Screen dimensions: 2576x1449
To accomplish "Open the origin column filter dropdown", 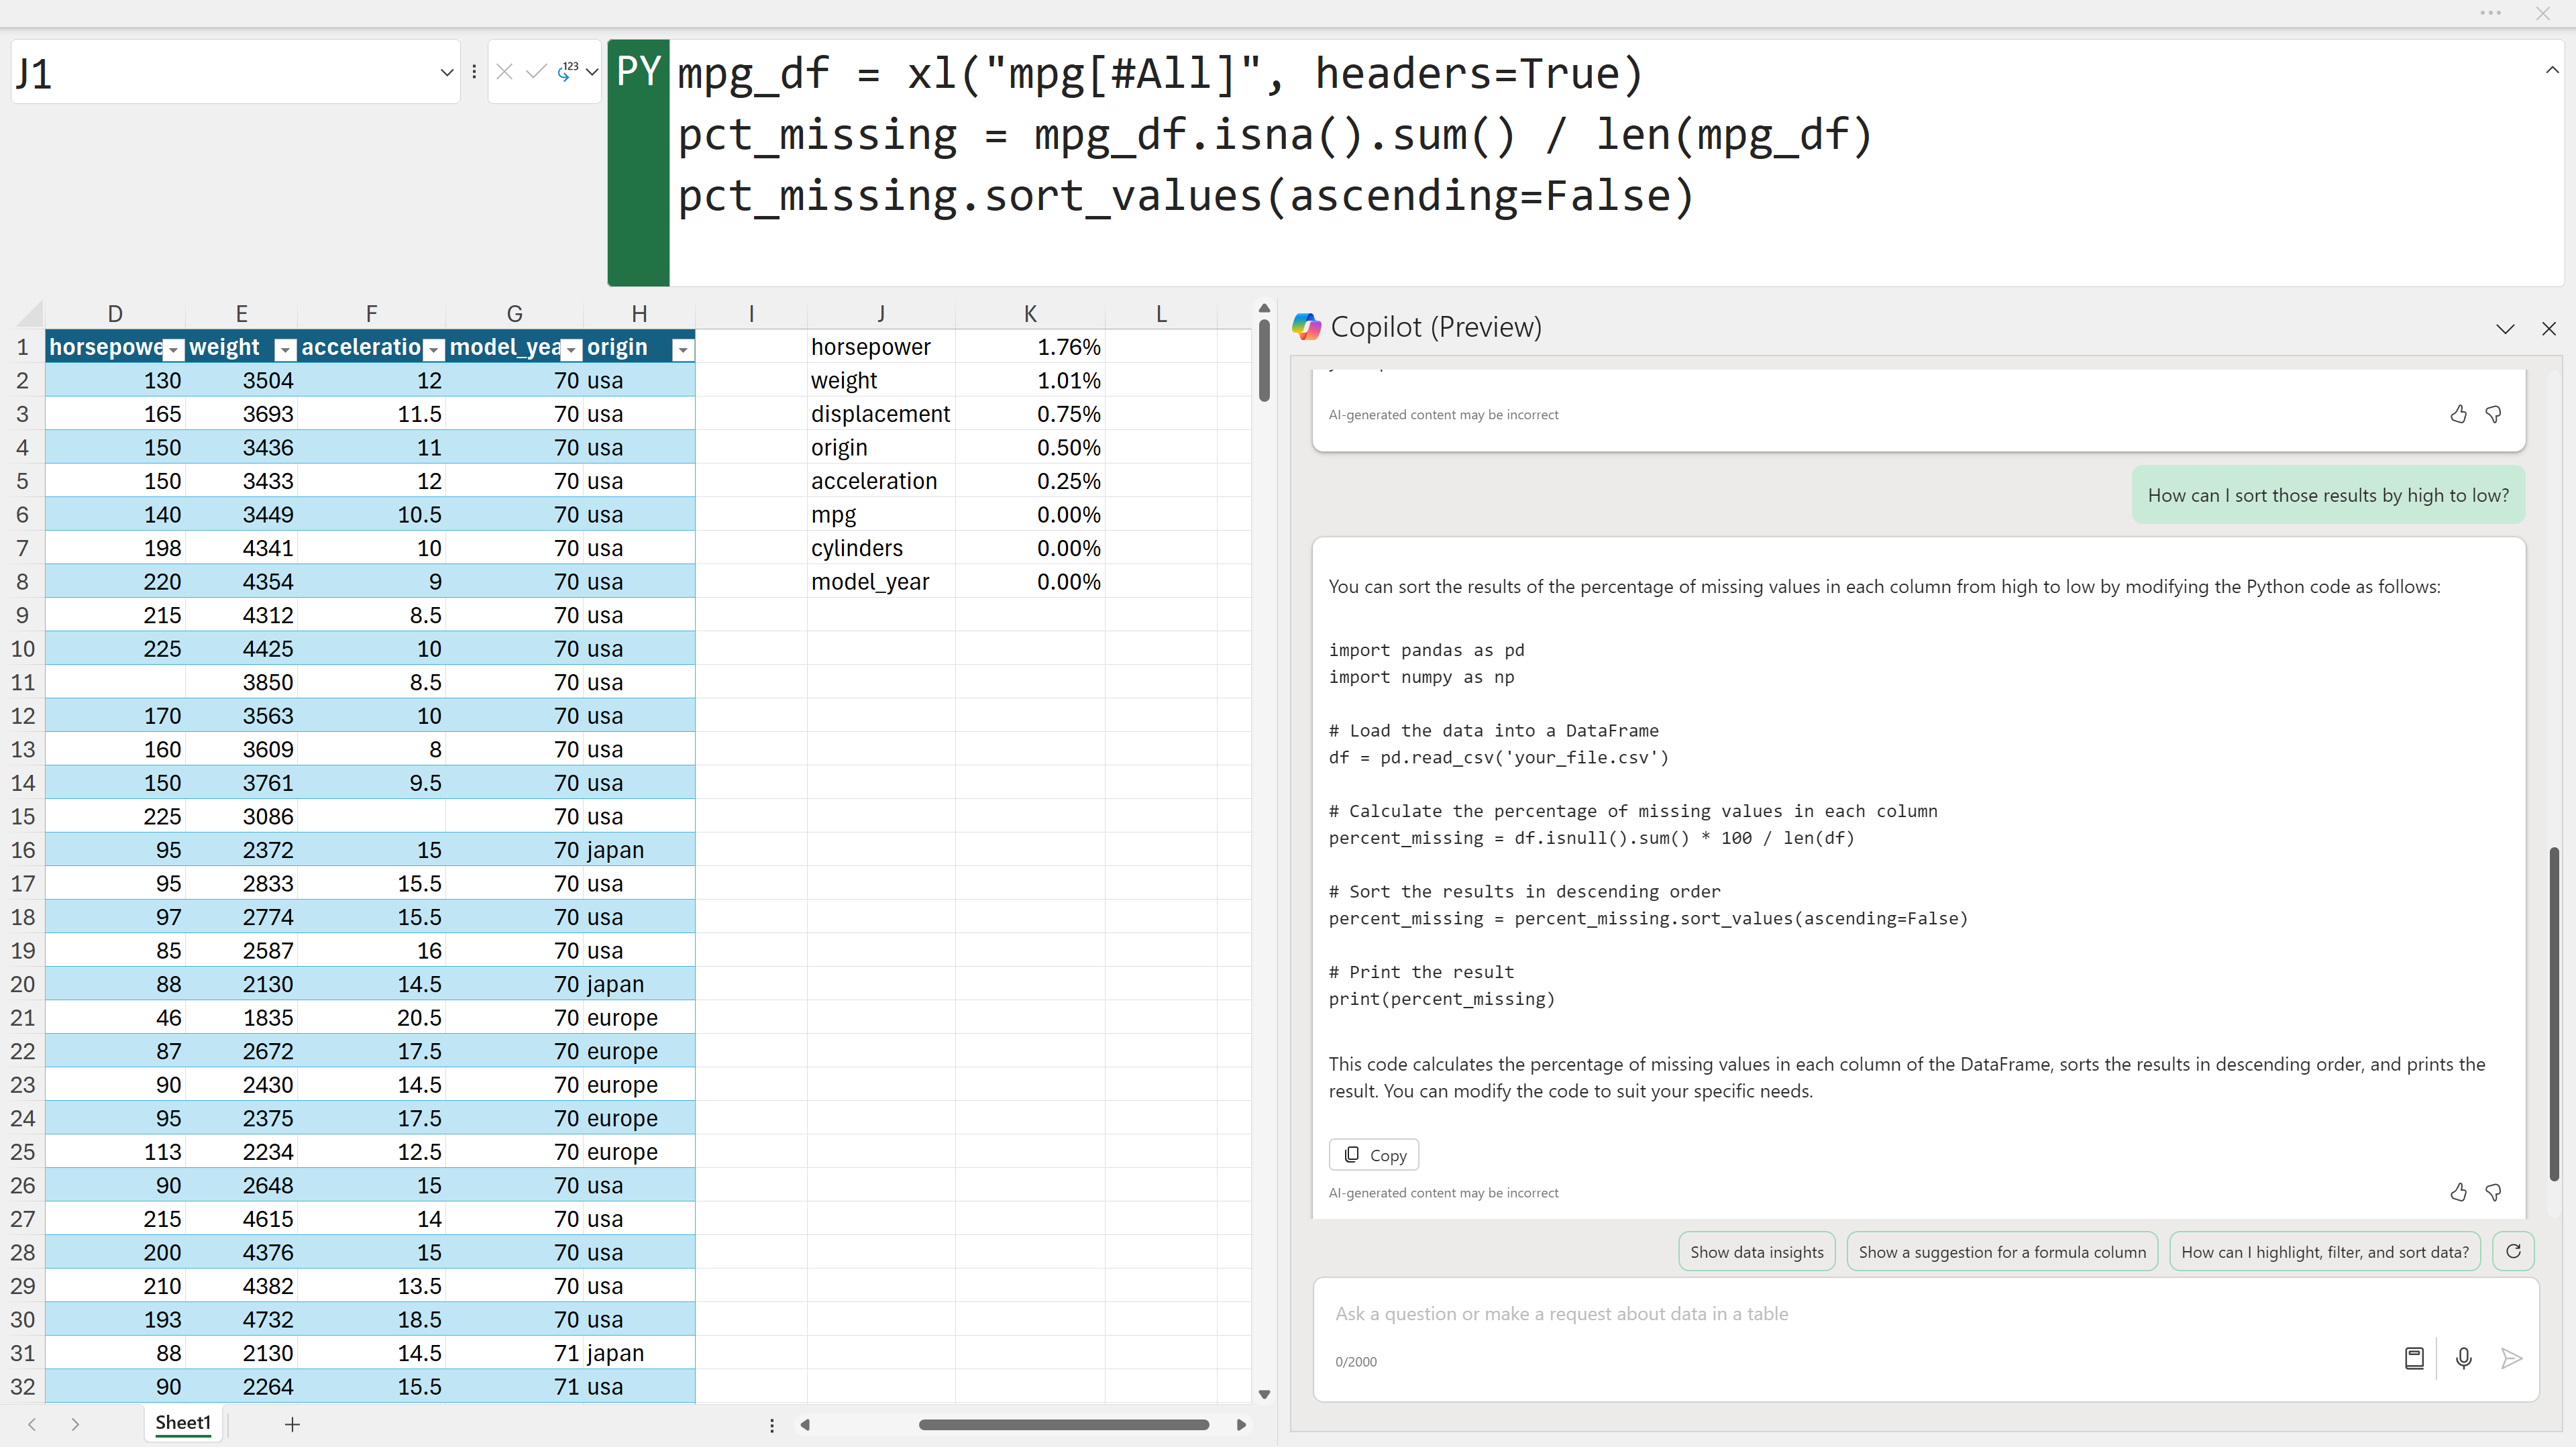I will 682,349.
